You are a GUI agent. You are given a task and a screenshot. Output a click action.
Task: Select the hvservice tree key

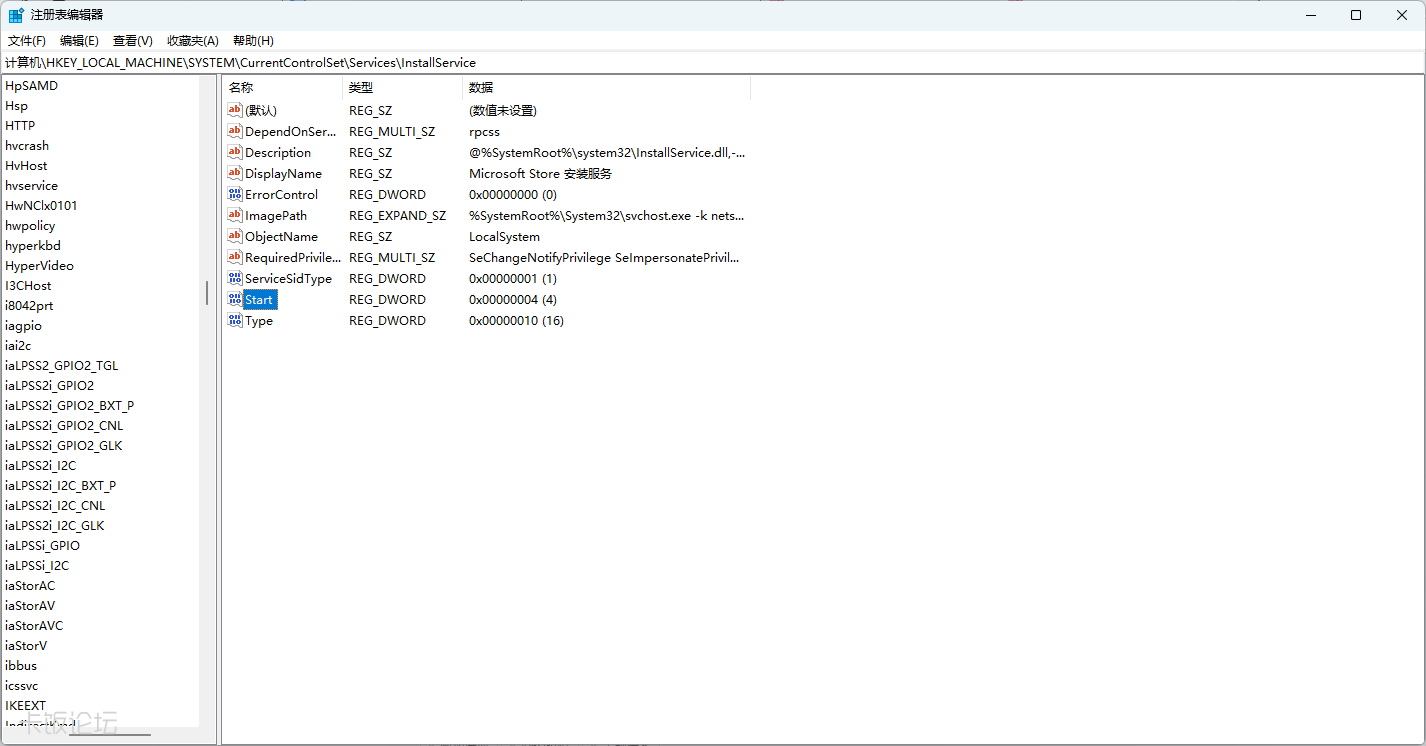click(31, 185)
